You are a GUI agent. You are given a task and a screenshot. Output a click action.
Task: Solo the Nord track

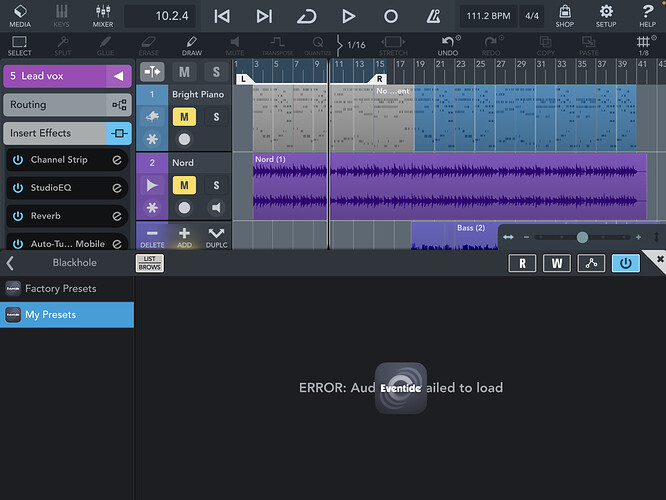coord(216,185)
